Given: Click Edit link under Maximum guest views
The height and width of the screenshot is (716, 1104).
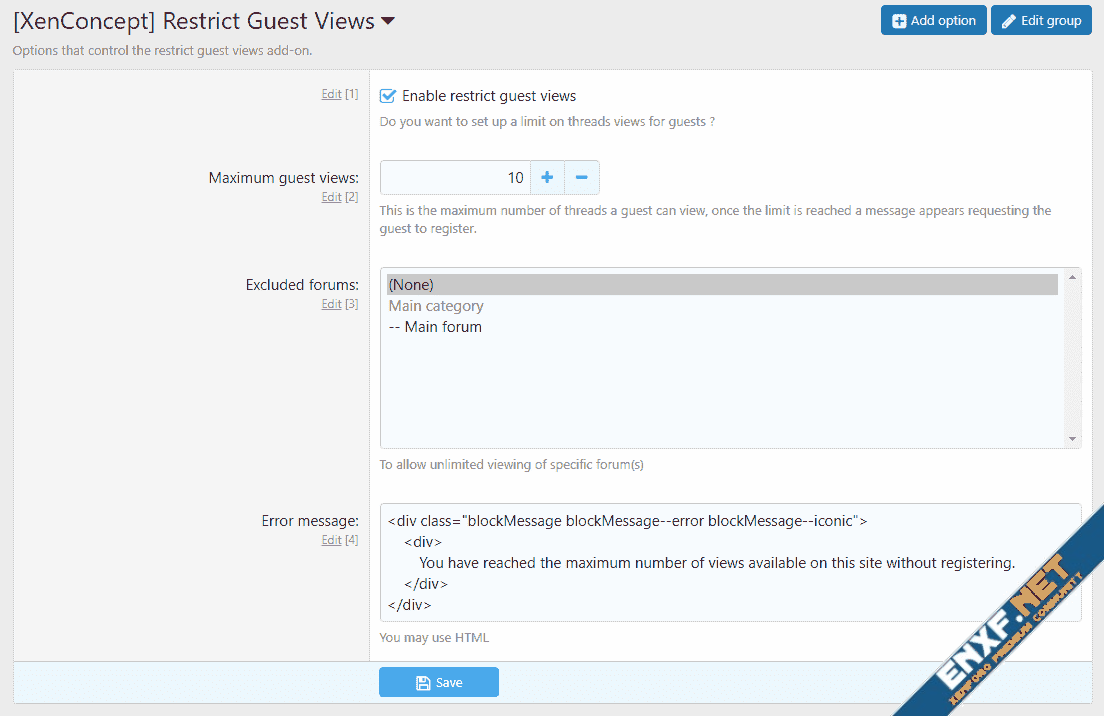Looking at the screenshot, I should click(331, 197).
